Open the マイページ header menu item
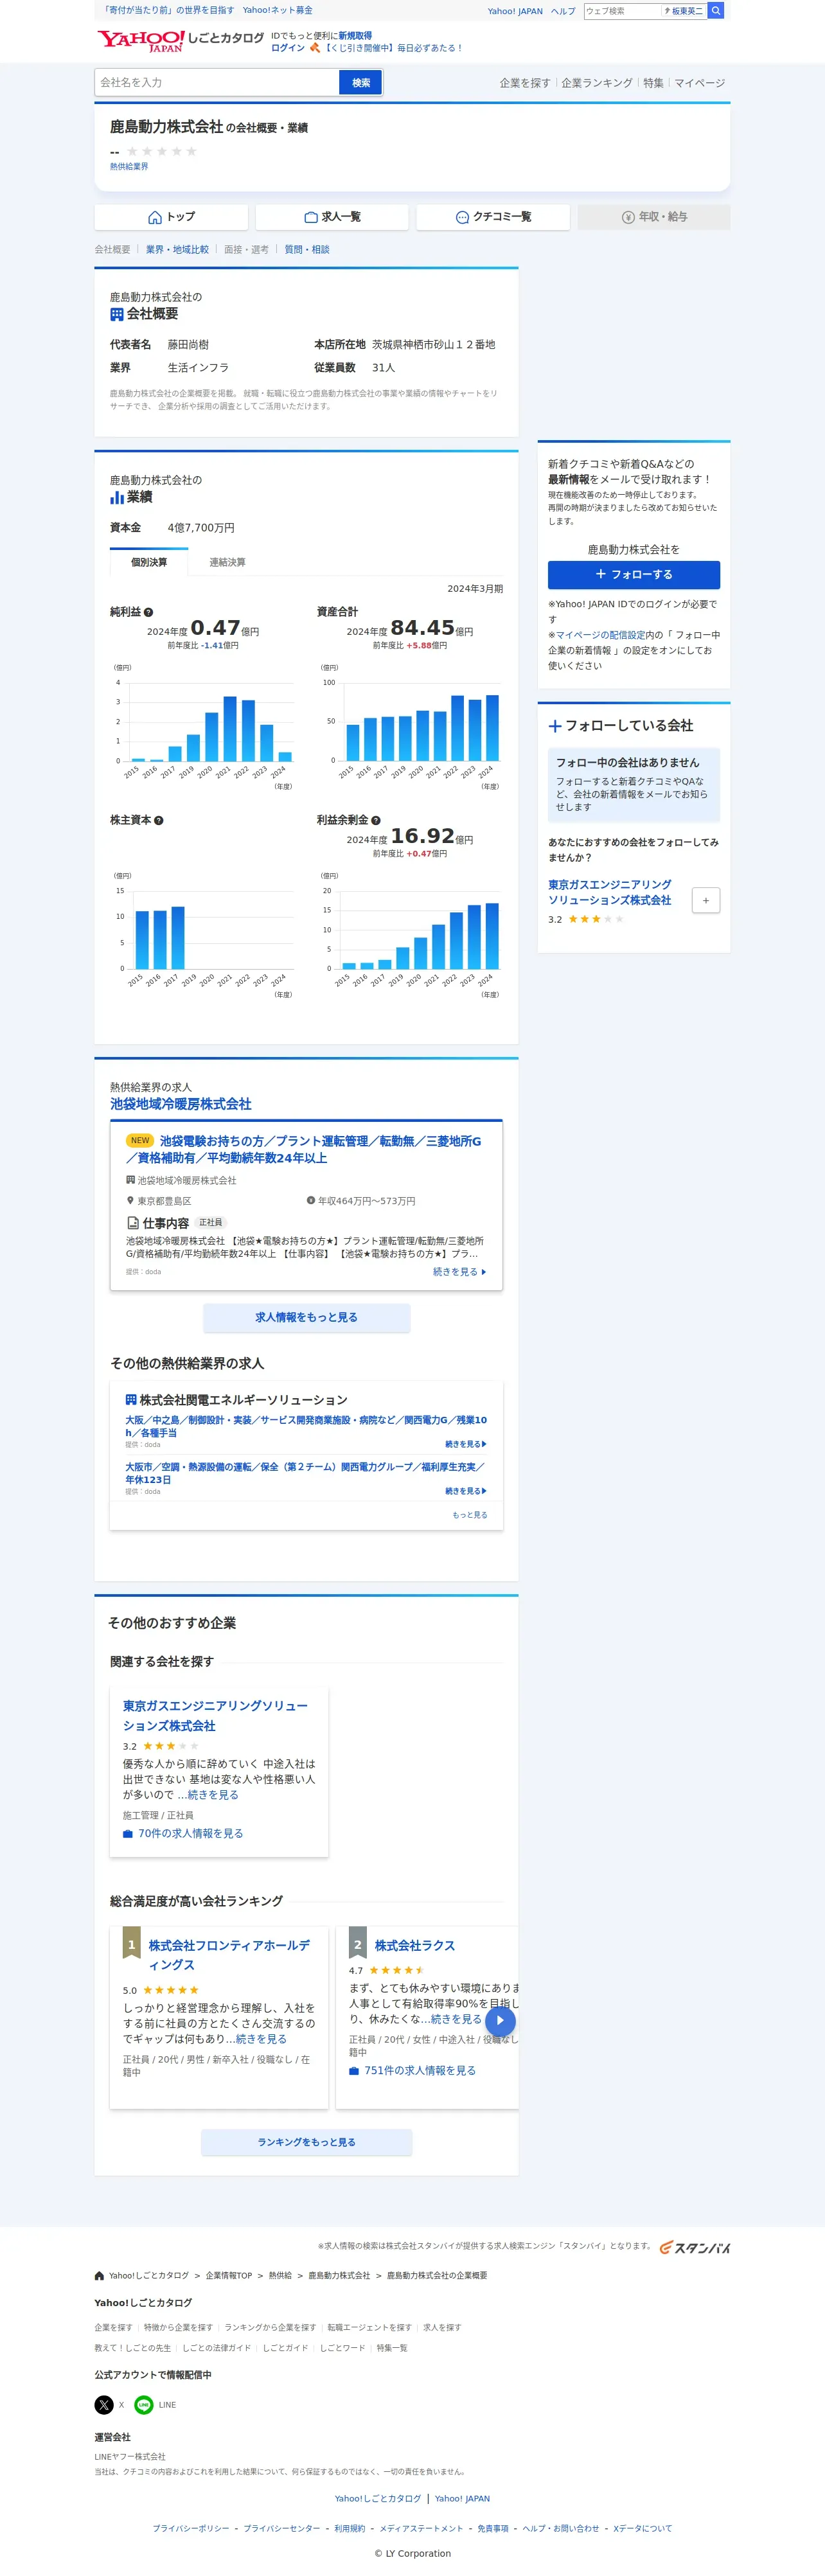Screen dimensions: 825x2576 click(x=700, y=83)
